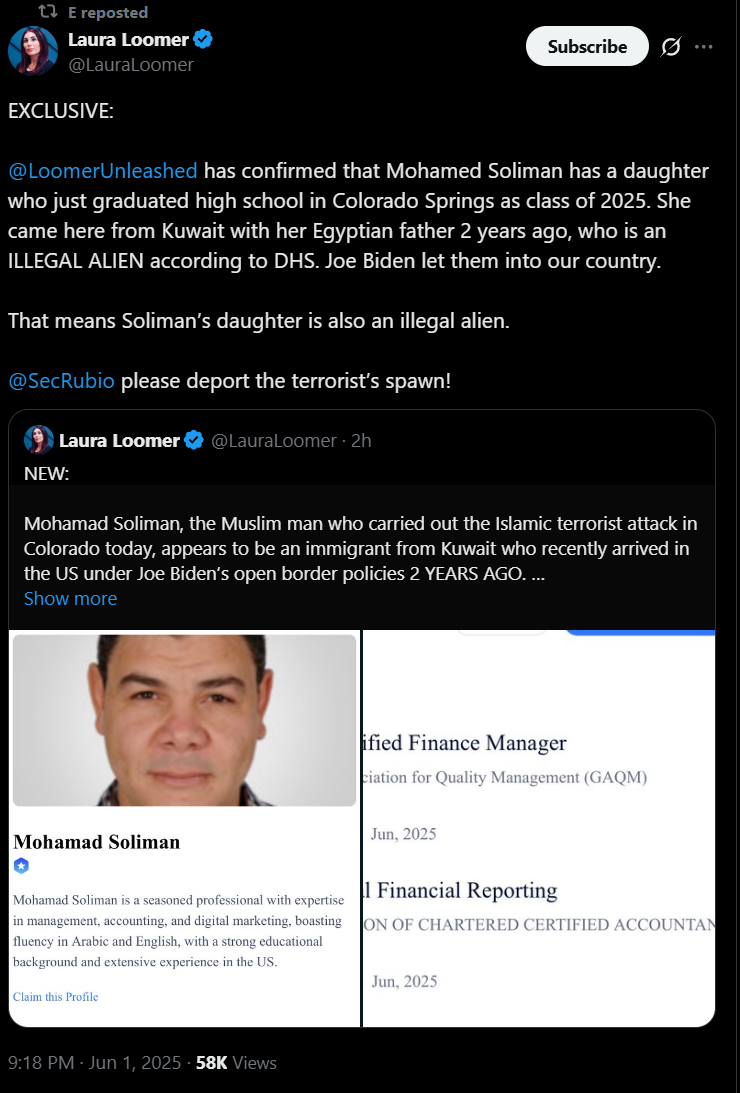
Task: Open the certifications screenshot image on right
Action: [539, 828]
